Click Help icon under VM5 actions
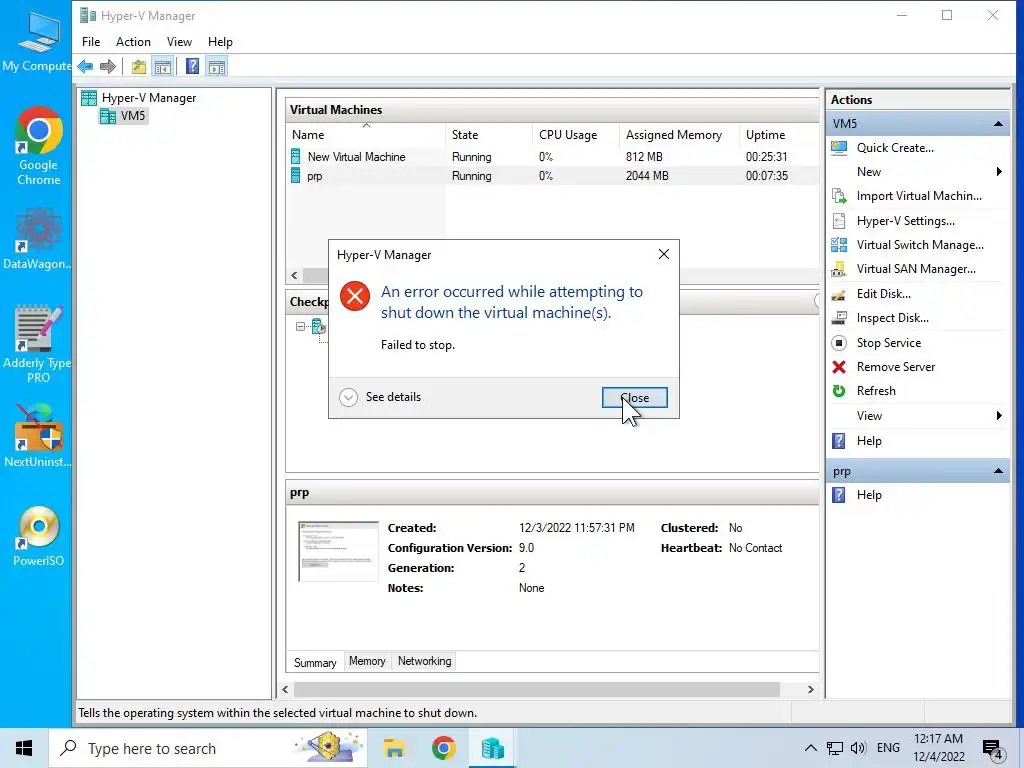Screen dimensions: 1024x768 point(839,441)
